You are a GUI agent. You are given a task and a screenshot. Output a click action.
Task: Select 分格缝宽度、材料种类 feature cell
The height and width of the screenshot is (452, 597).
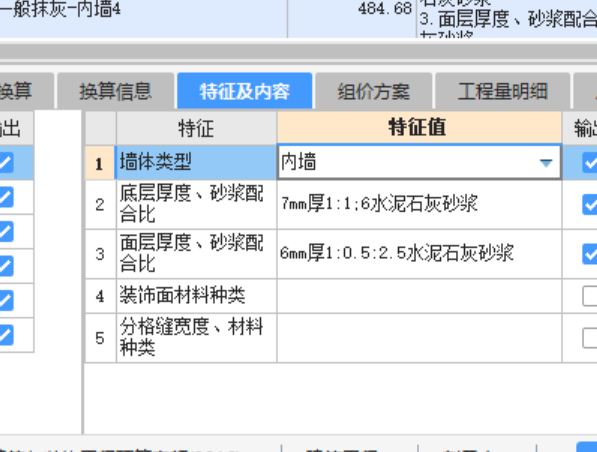196,338
